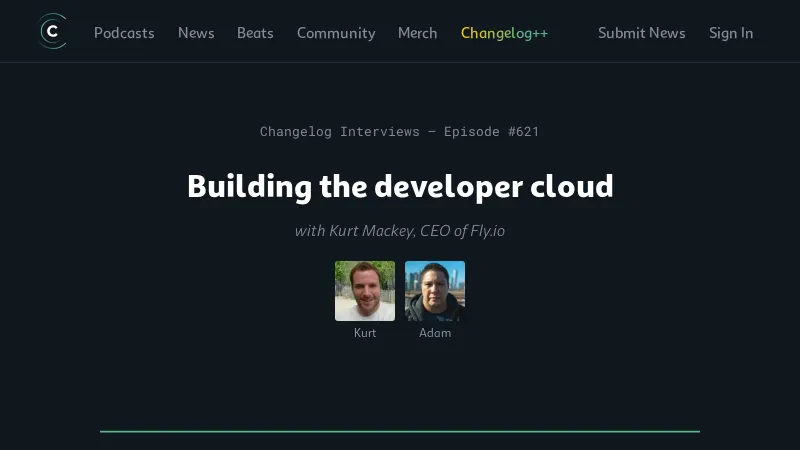The height and width of the screenshot is (450, 800).
Task: Click the Kurt name under the avatar
Action: pyautogui.click(x=365, y=333)
